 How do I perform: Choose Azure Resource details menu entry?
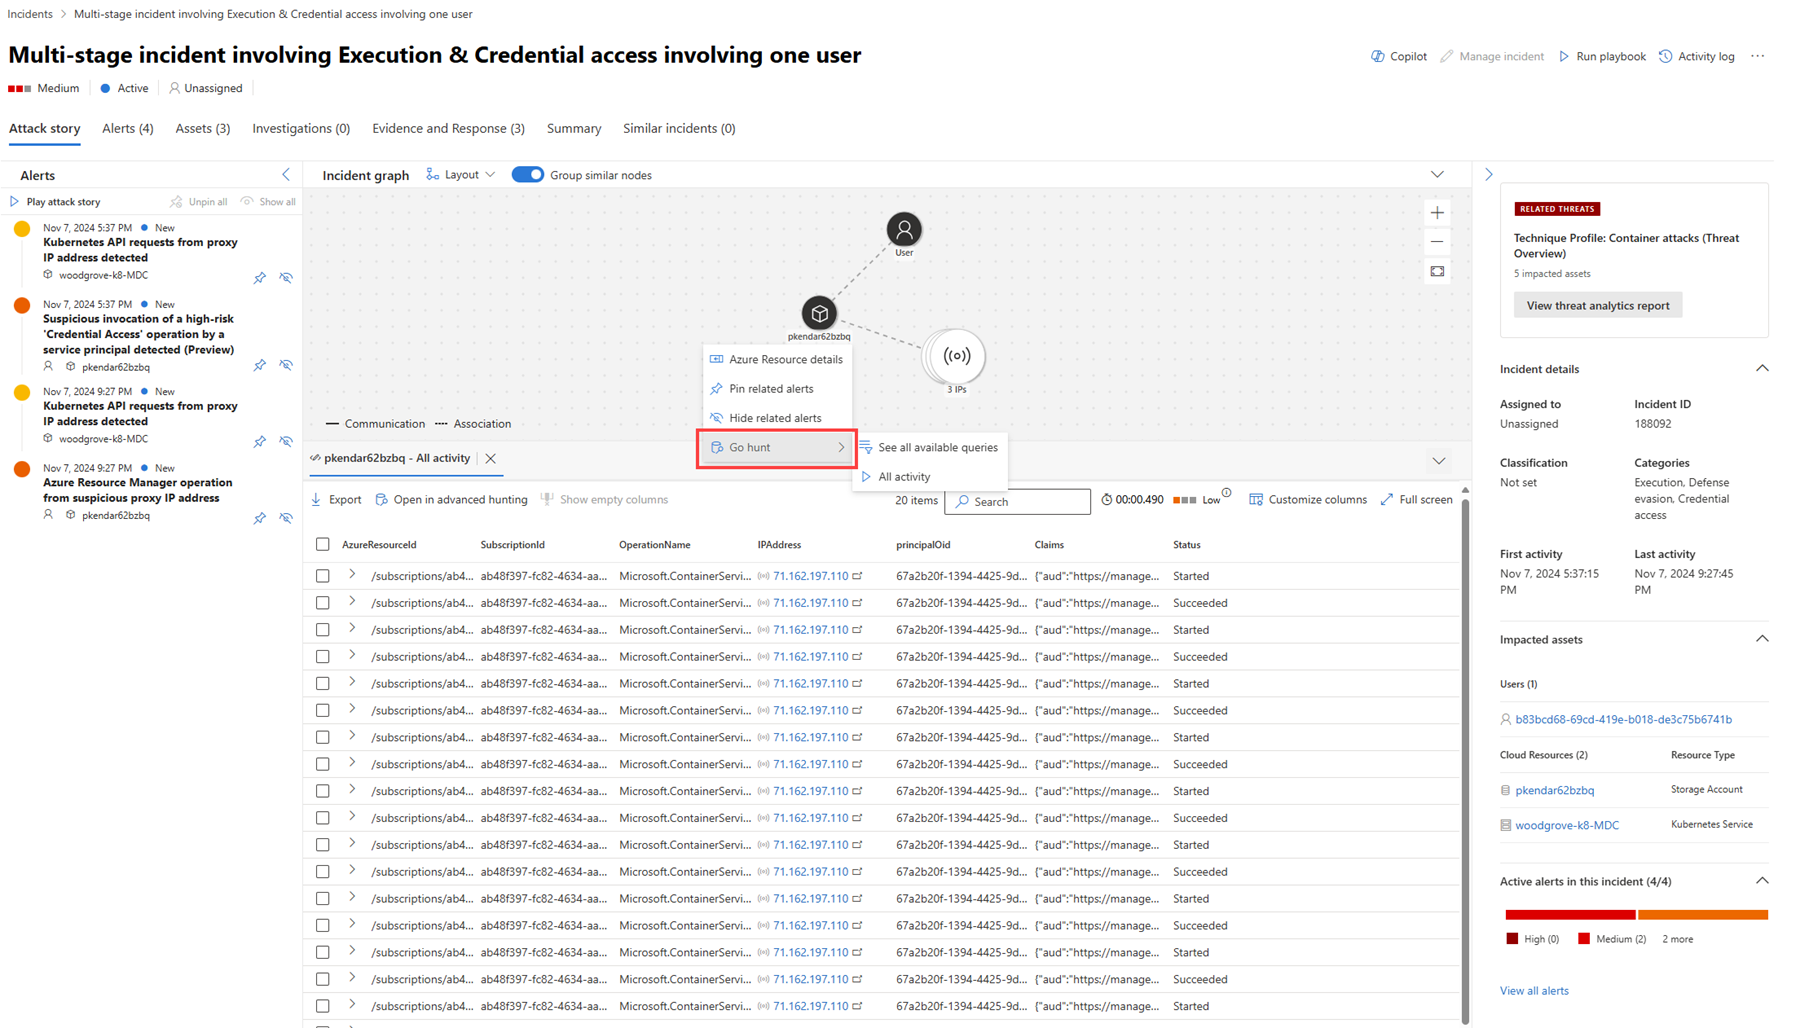click(x=777, y=359)
